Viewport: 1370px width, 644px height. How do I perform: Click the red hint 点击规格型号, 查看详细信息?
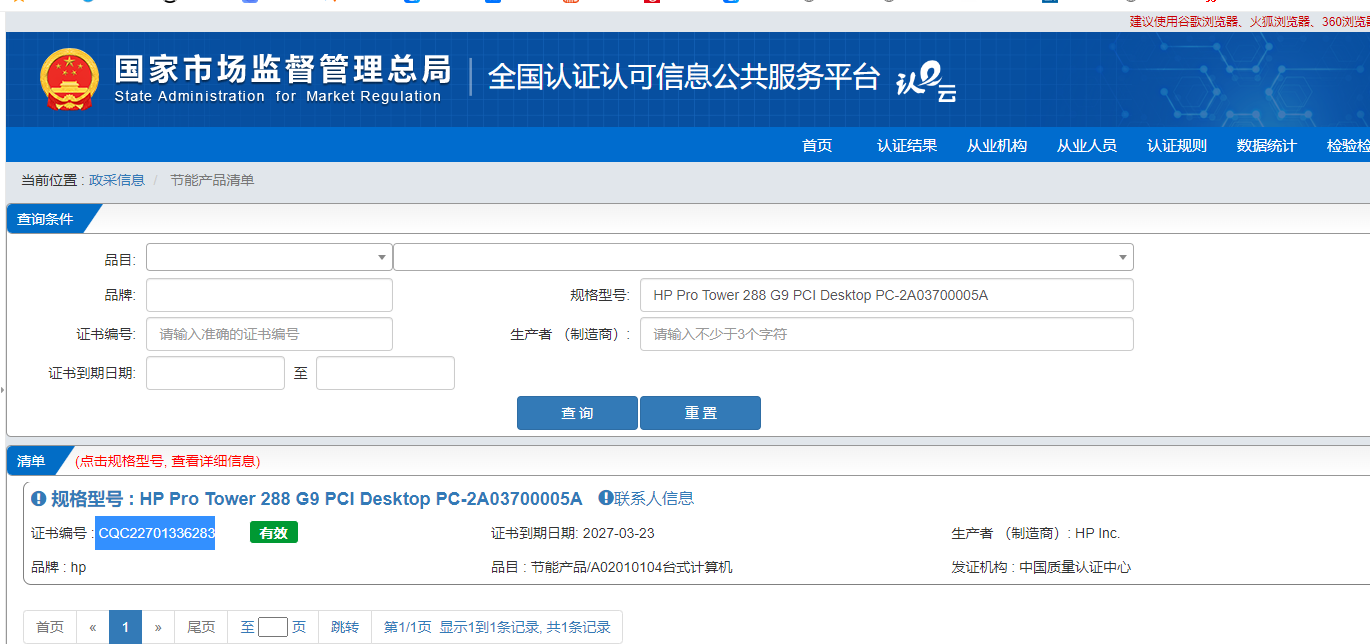pyautogui.click(x=168, y=461)
